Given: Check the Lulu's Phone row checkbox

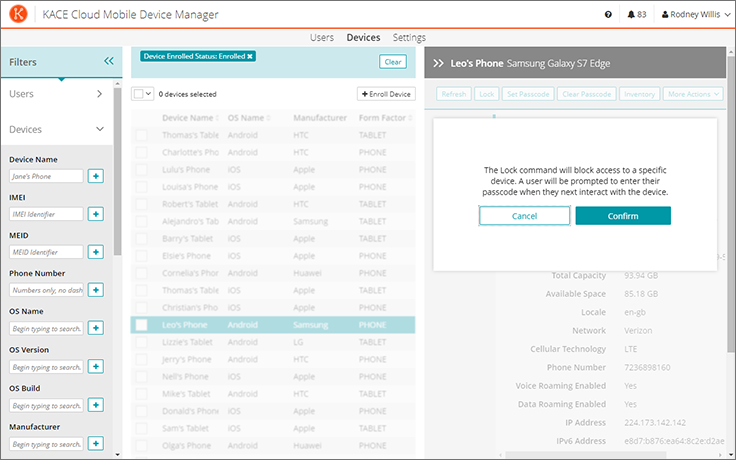Looking at the screenshot, I should [x=141, y=170].
